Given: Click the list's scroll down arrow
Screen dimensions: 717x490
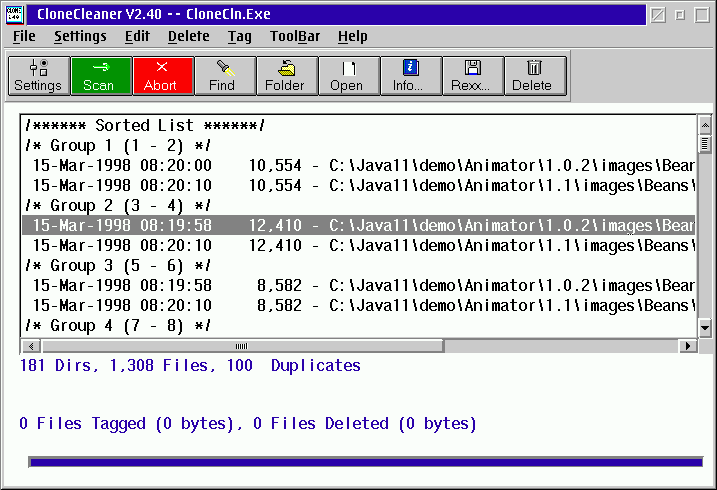Looking at the screenshot, I should [705, 328].
